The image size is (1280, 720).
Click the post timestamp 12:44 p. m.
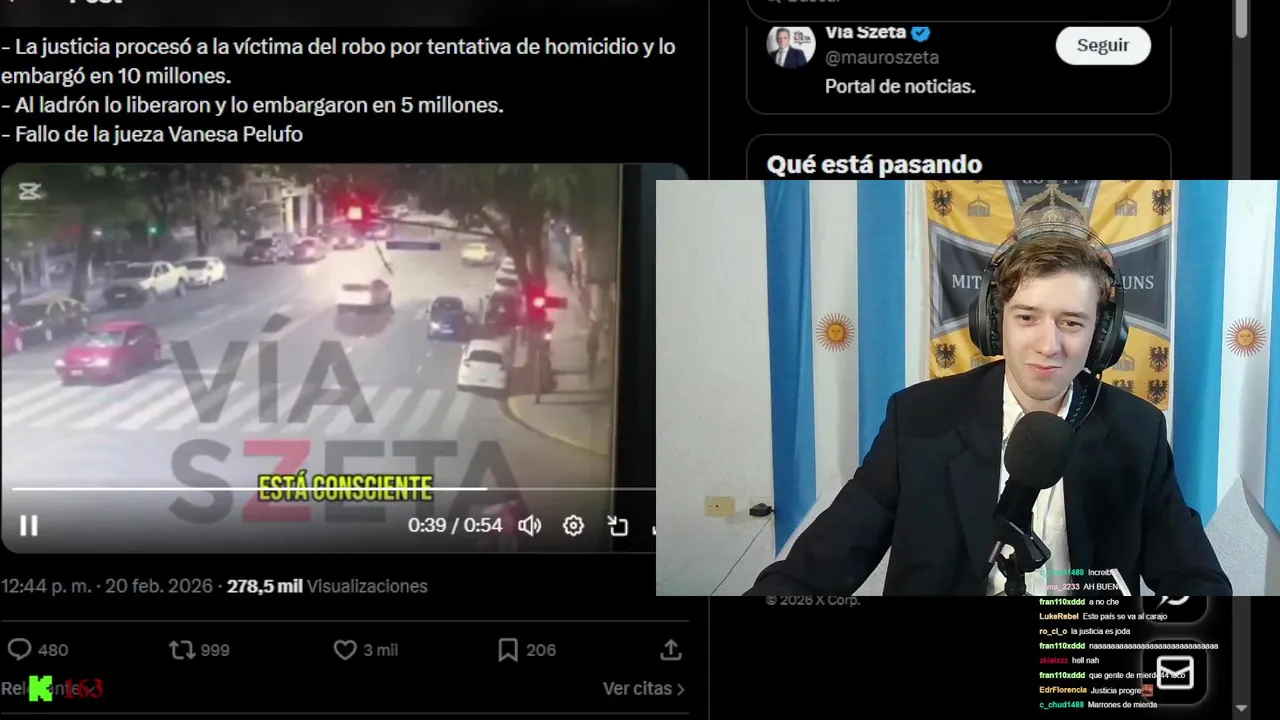[47, 586]
